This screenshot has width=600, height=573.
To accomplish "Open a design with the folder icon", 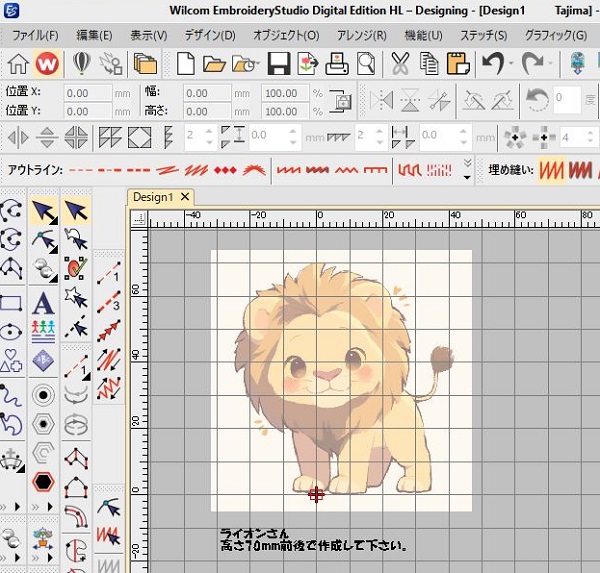I will (x=214, y=64).
